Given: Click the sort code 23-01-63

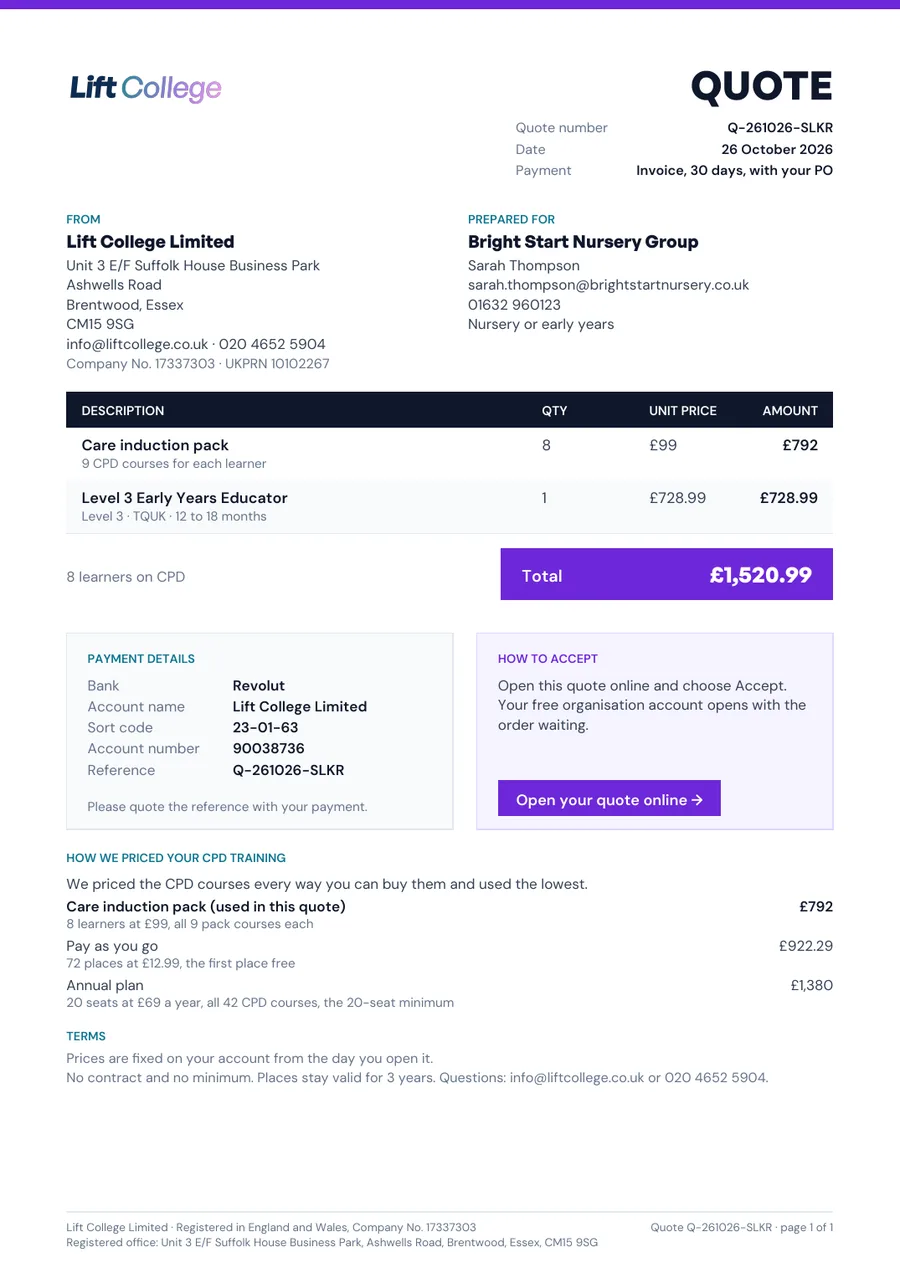Looking at the screenshot, I should click(x=265, y=727).
